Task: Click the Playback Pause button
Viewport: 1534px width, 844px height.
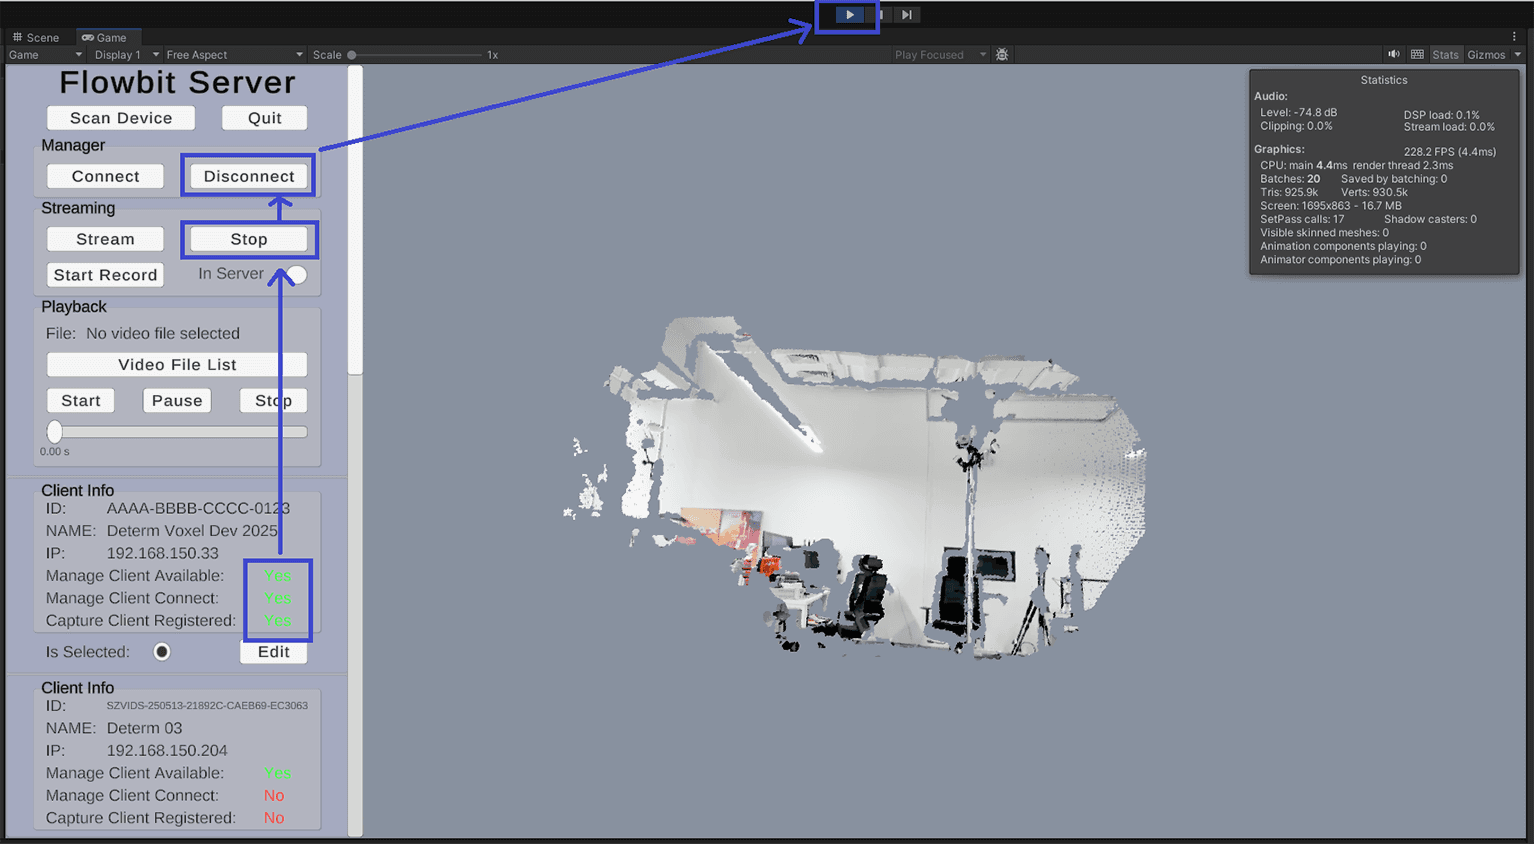Action: 177,401
